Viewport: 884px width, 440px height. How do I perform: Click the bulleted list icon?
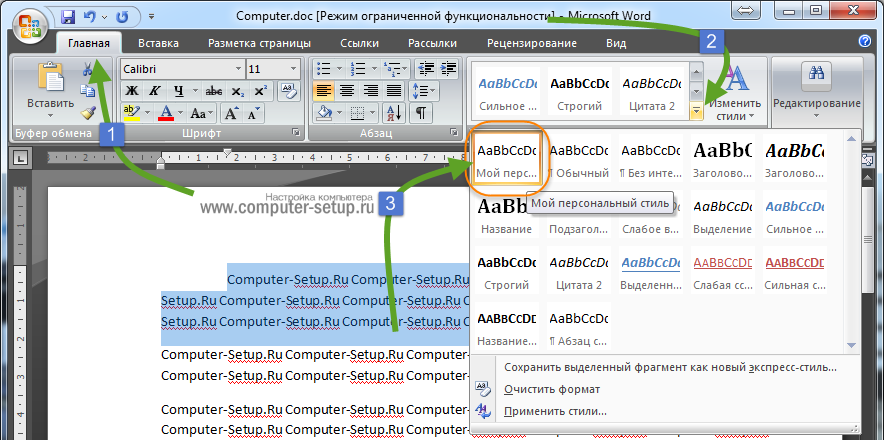[x=324, y=69]
